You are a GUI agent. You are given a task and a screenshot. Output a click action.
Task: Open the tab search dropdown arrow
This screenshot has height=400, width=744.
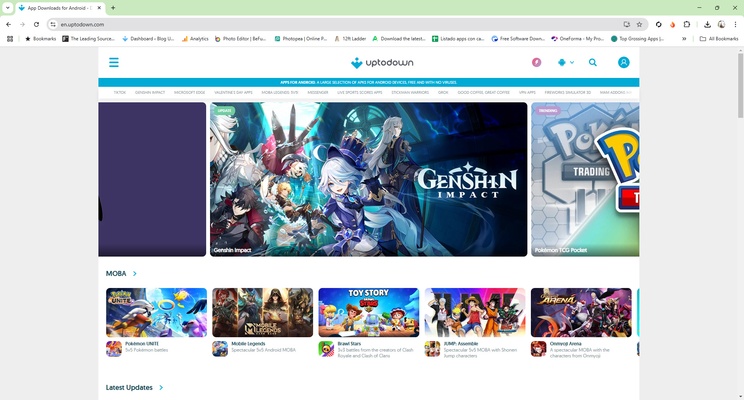(x=8, y=8)
